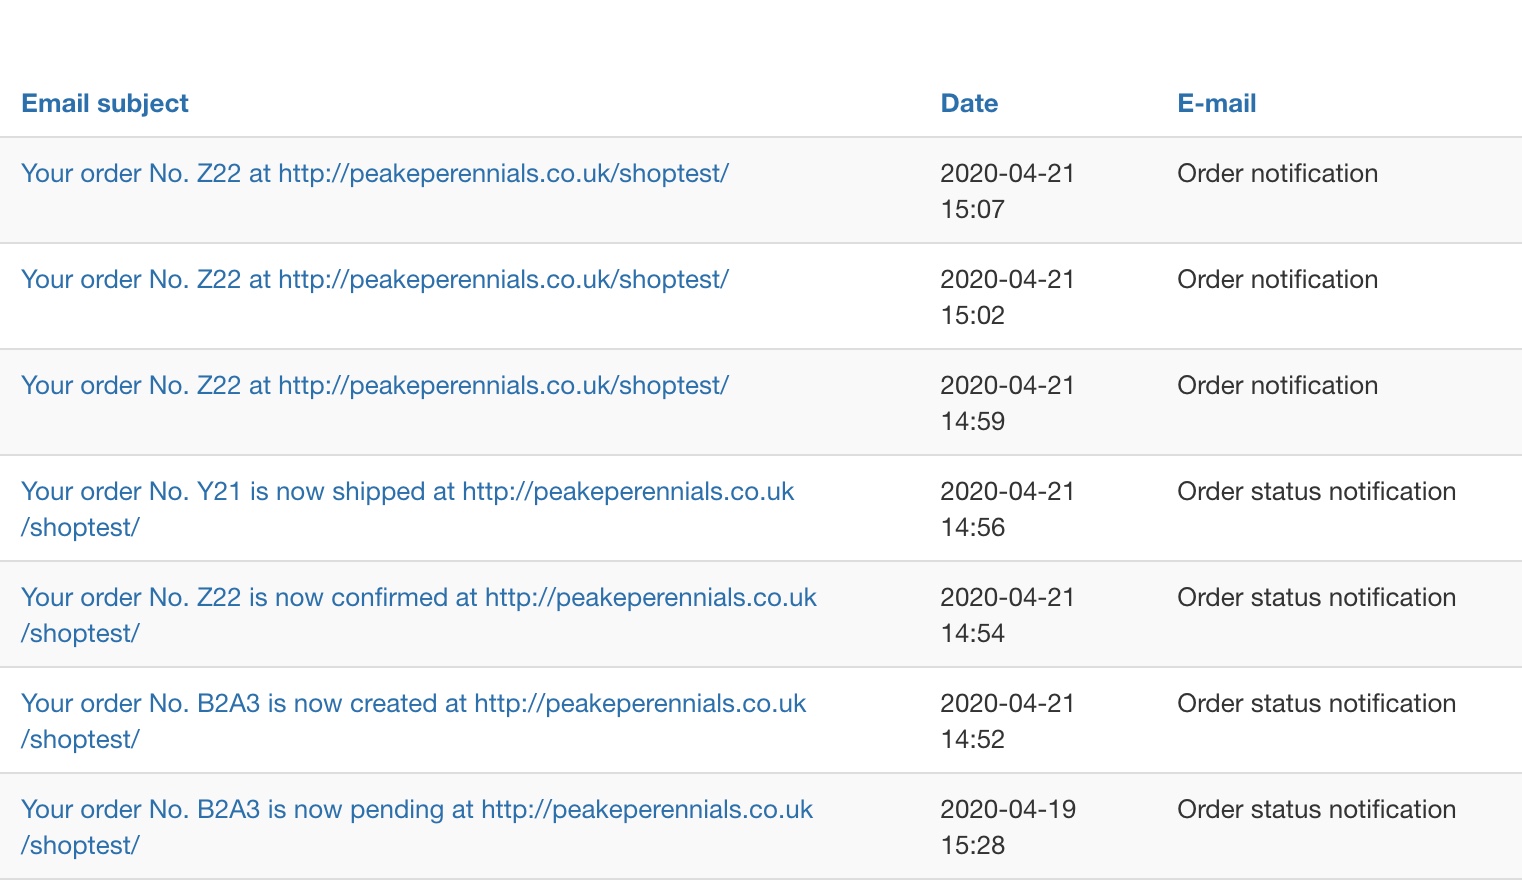Click the 2020-04-21 15:07 date cell
The image size is (1522, 888).
(1007, 191)
